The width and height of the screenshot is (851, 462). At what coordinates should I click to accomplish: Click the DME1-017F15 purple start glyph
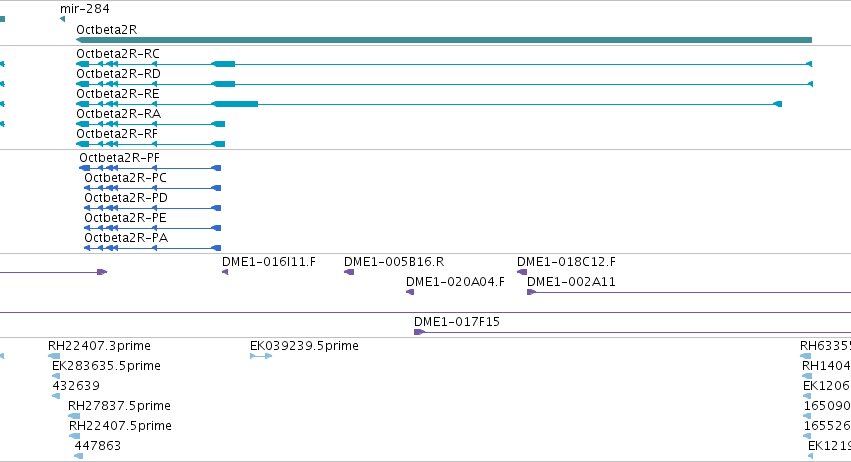[419, 332]
